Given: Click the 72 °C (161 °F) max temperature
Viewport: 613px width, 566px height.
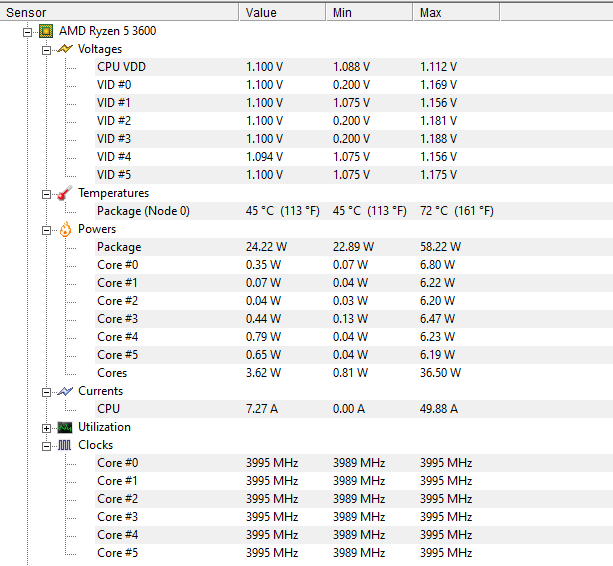Looking at the screenshot, I should point(457,211).
